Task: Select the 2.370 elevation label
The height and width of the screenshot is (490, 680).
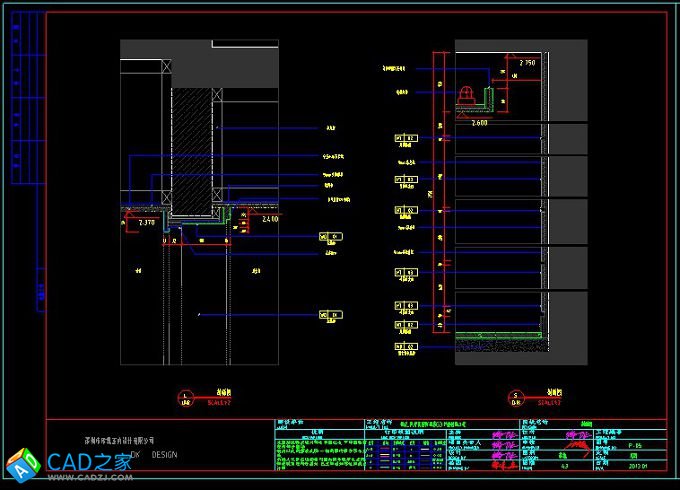Action: click(x=148, y=222)
